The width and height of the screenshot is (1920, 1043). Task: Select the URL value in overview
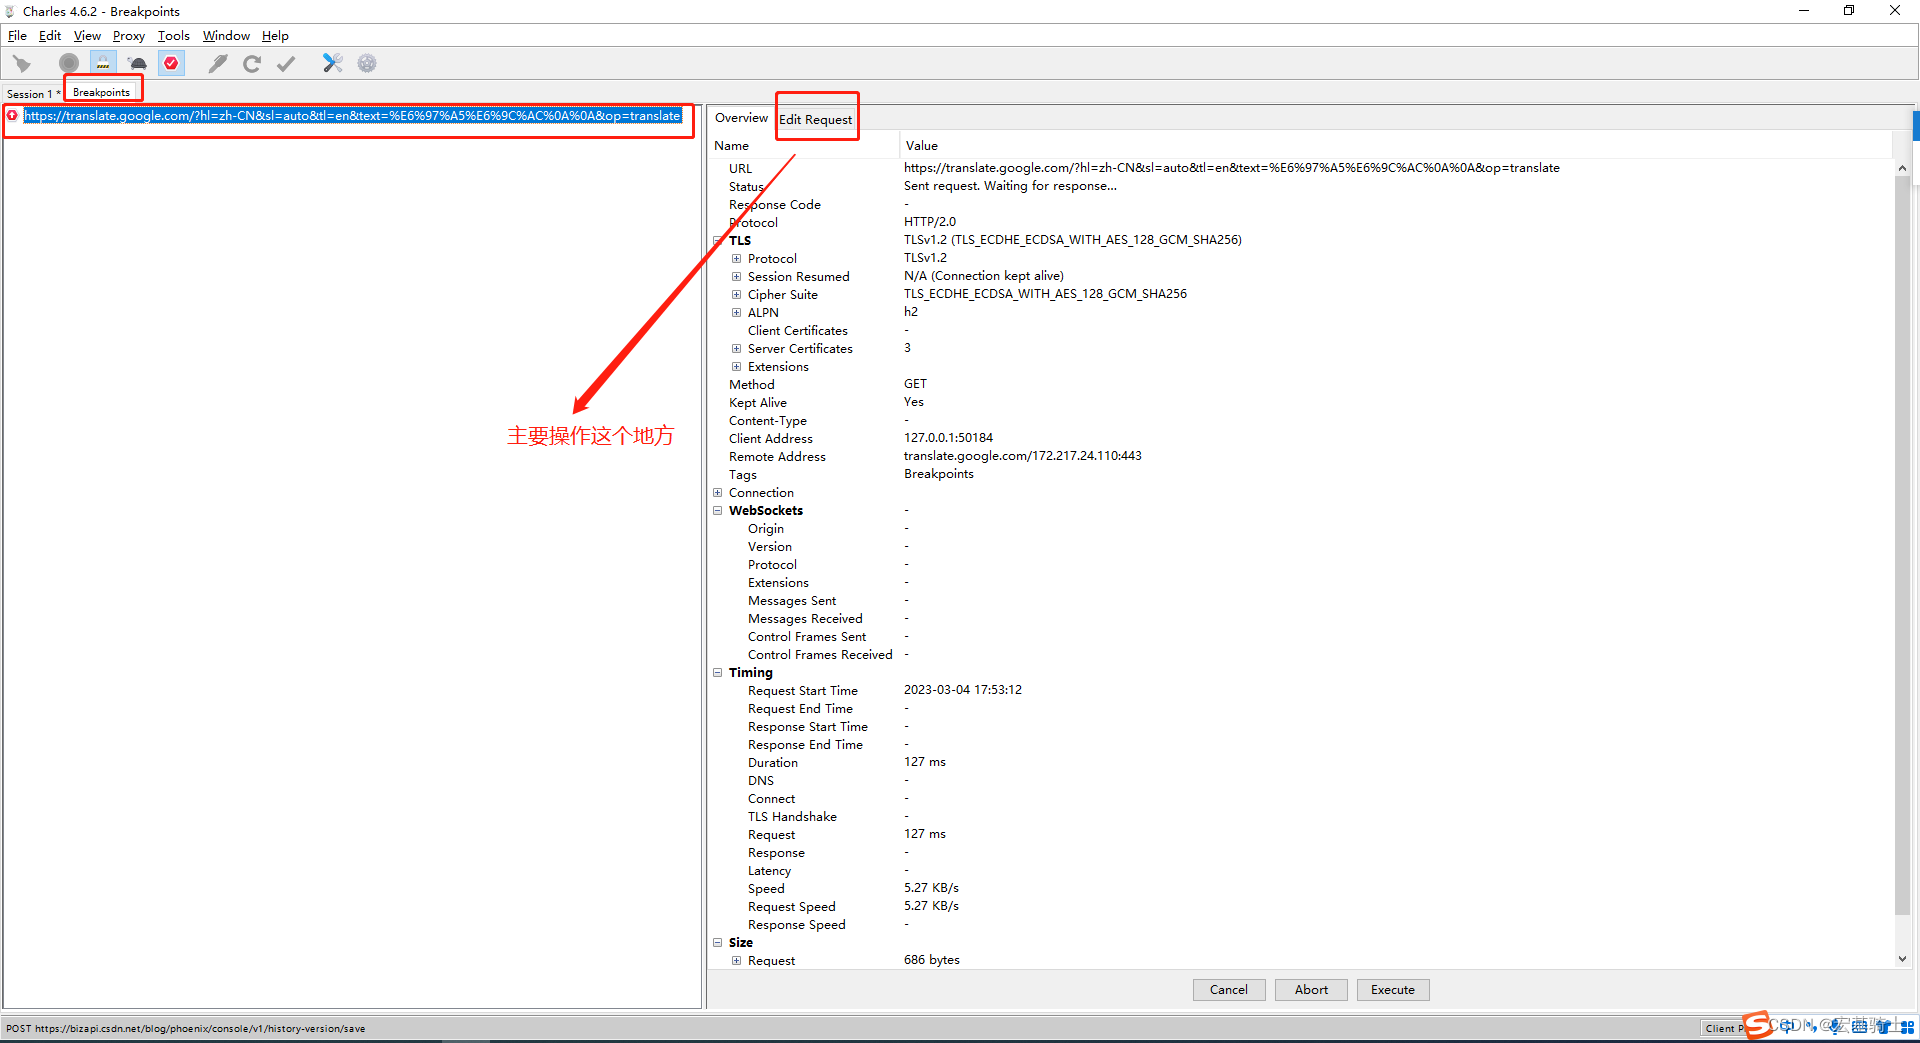(x=1232, y=168)
